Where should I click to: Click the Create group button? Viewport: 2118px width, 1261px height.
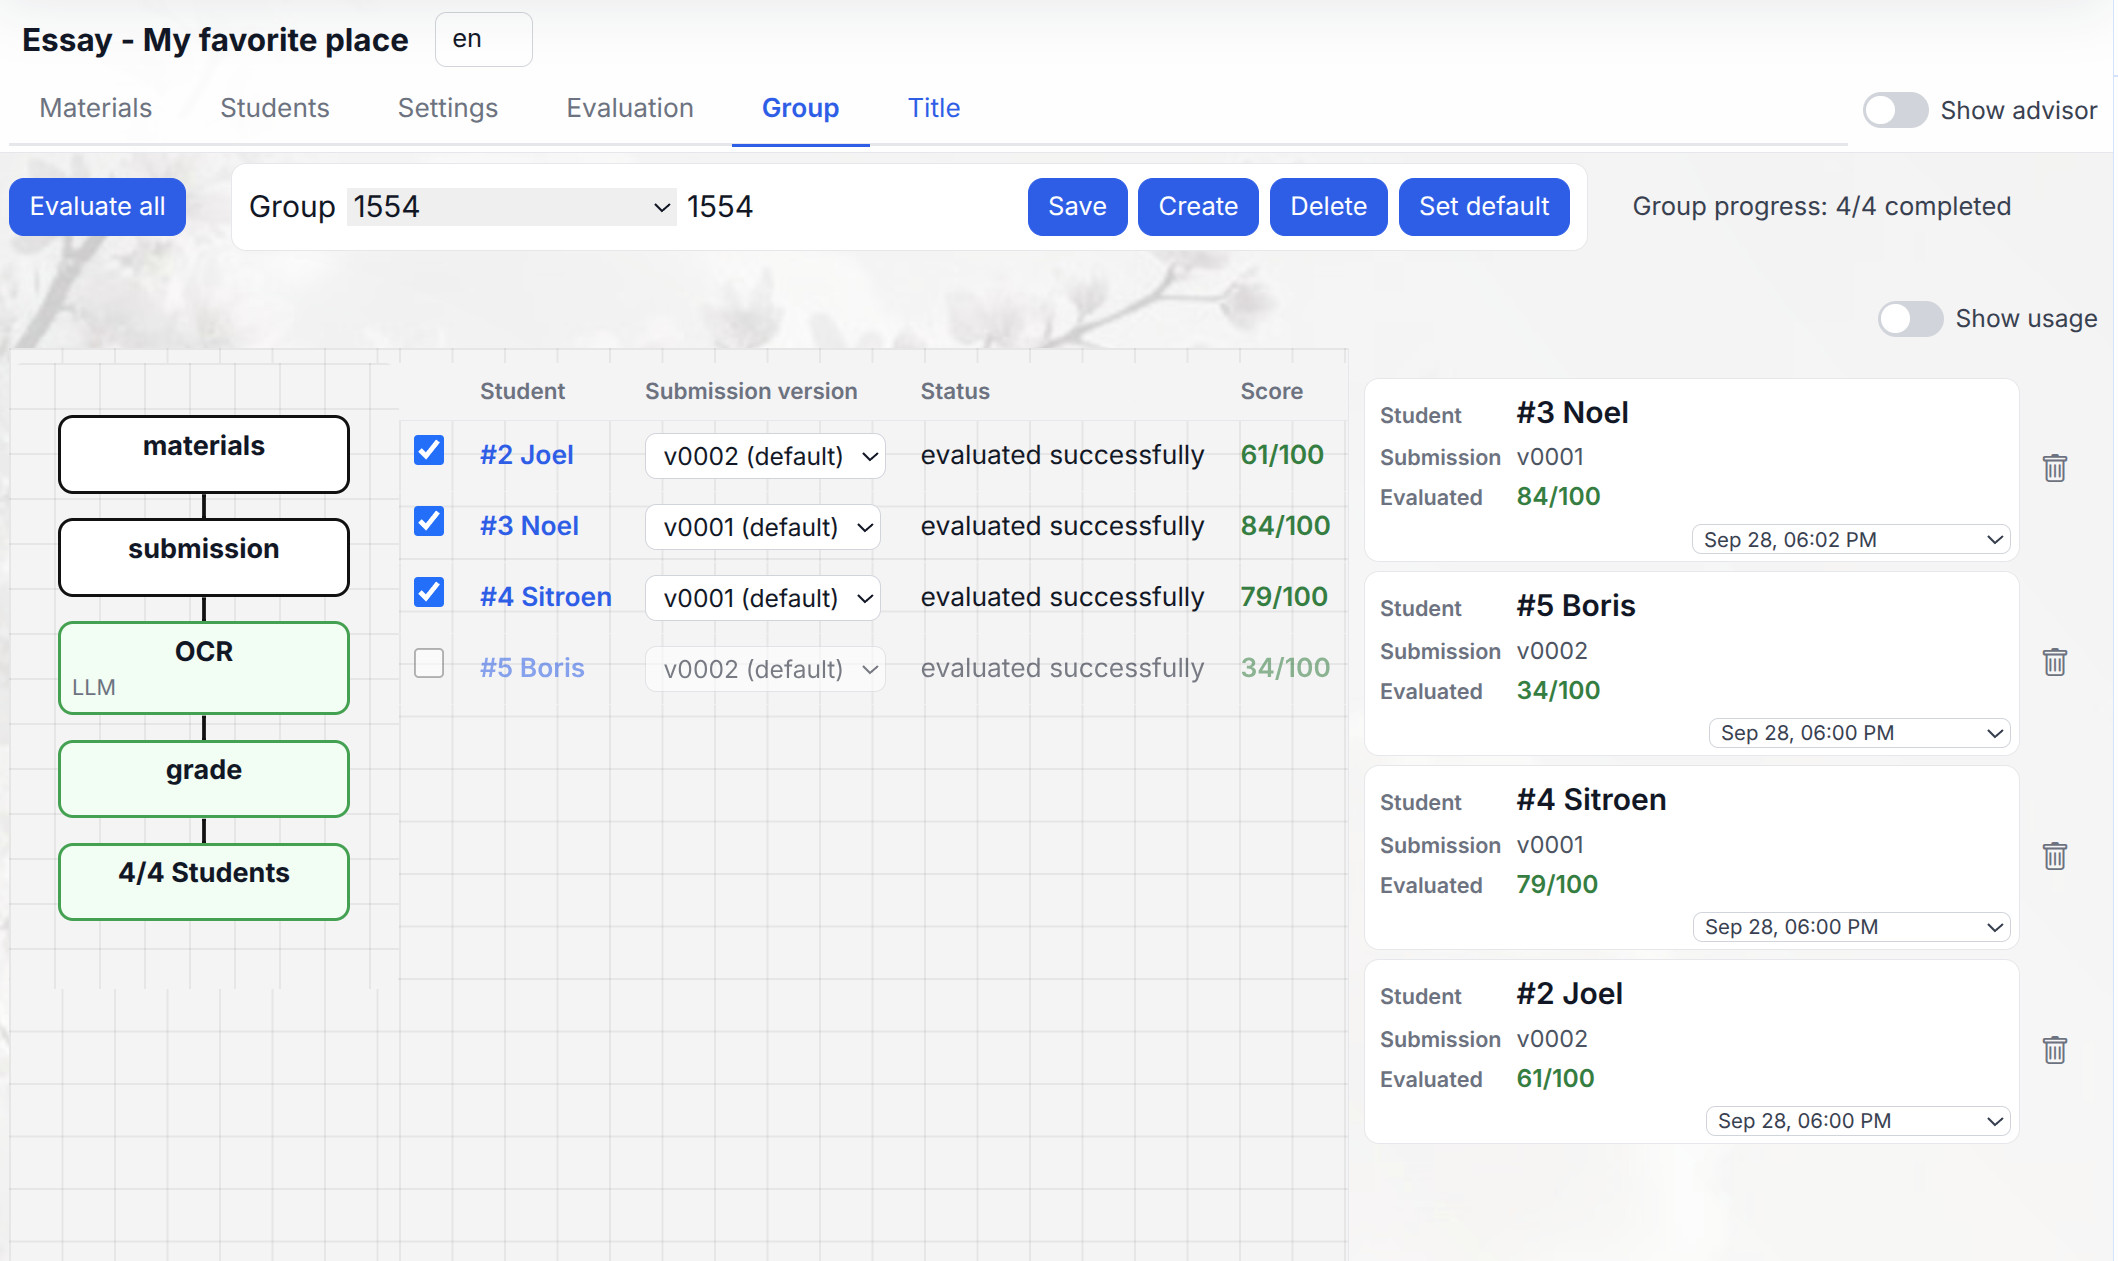[1198, 207]
